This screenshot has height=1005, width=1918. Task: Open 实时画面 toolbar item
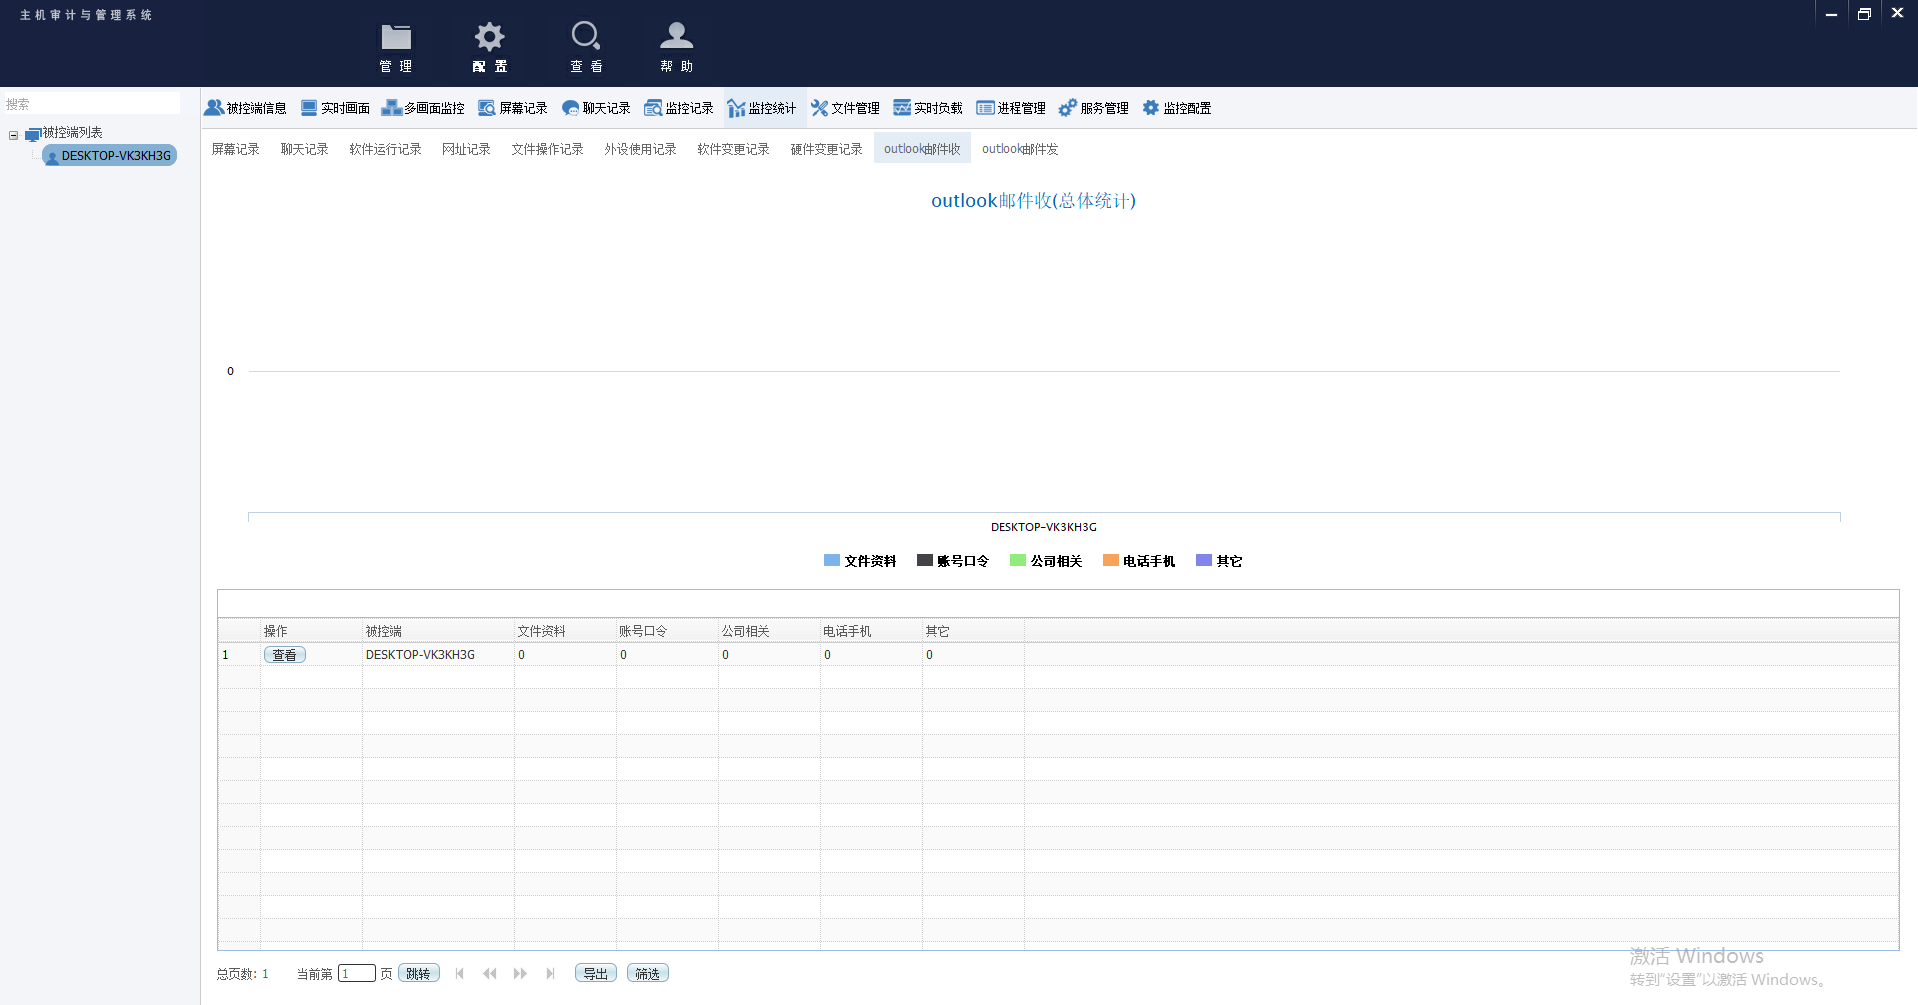[x=335, y=108]
